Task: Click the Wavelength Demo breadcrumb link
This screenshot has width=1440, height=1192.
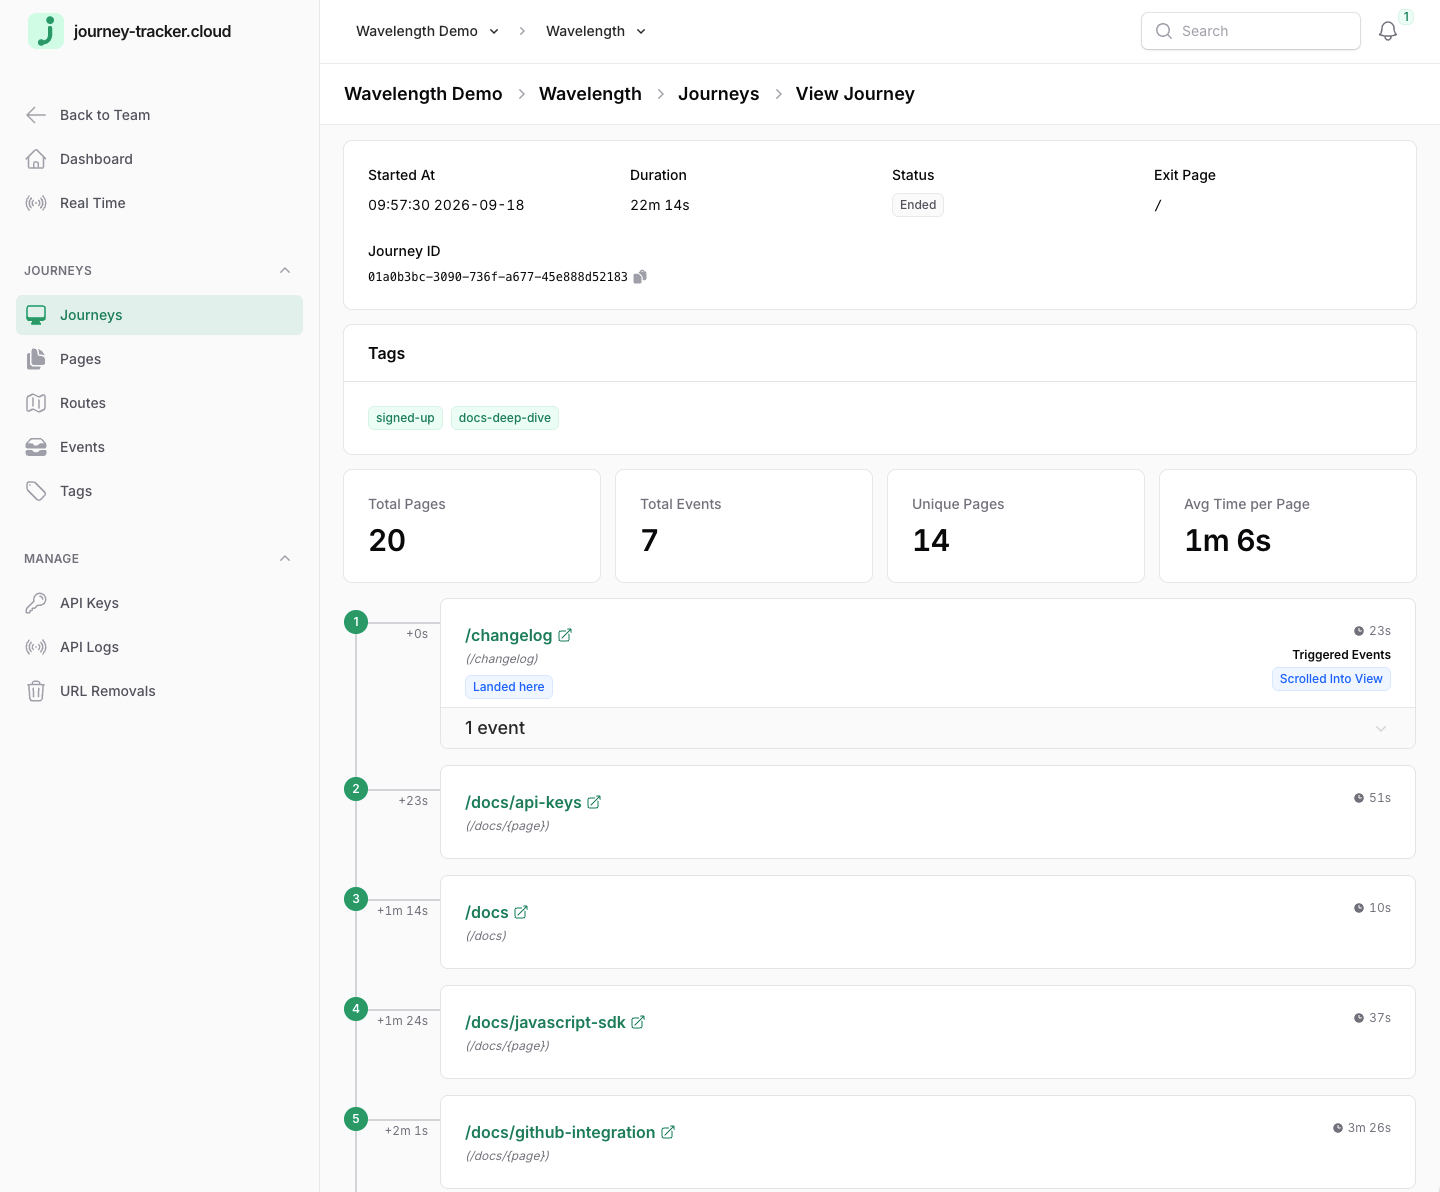Action: (423, 94)
